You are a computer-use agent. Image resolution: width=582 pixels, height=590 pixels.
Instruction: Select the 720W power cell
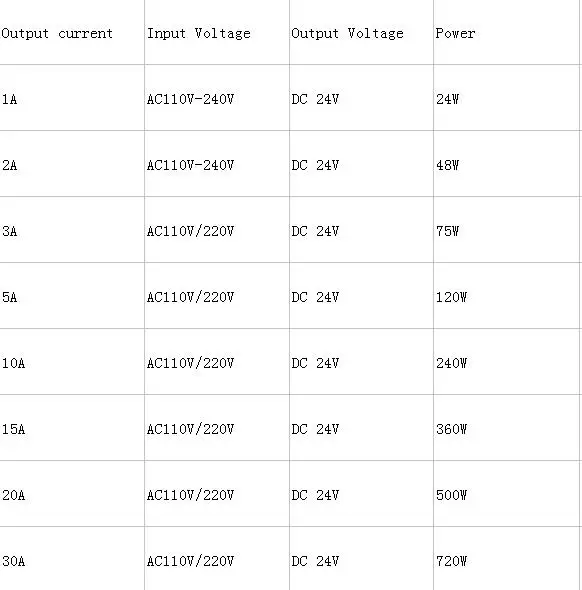click(506, 559)
